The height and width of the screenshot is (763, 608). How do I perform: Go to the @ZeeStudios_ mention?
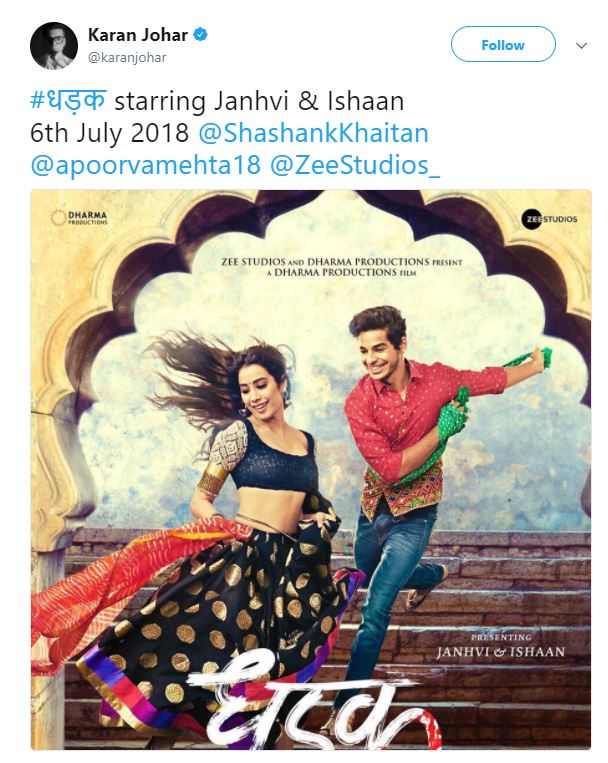pyautogui.click(x=354, y=164)
